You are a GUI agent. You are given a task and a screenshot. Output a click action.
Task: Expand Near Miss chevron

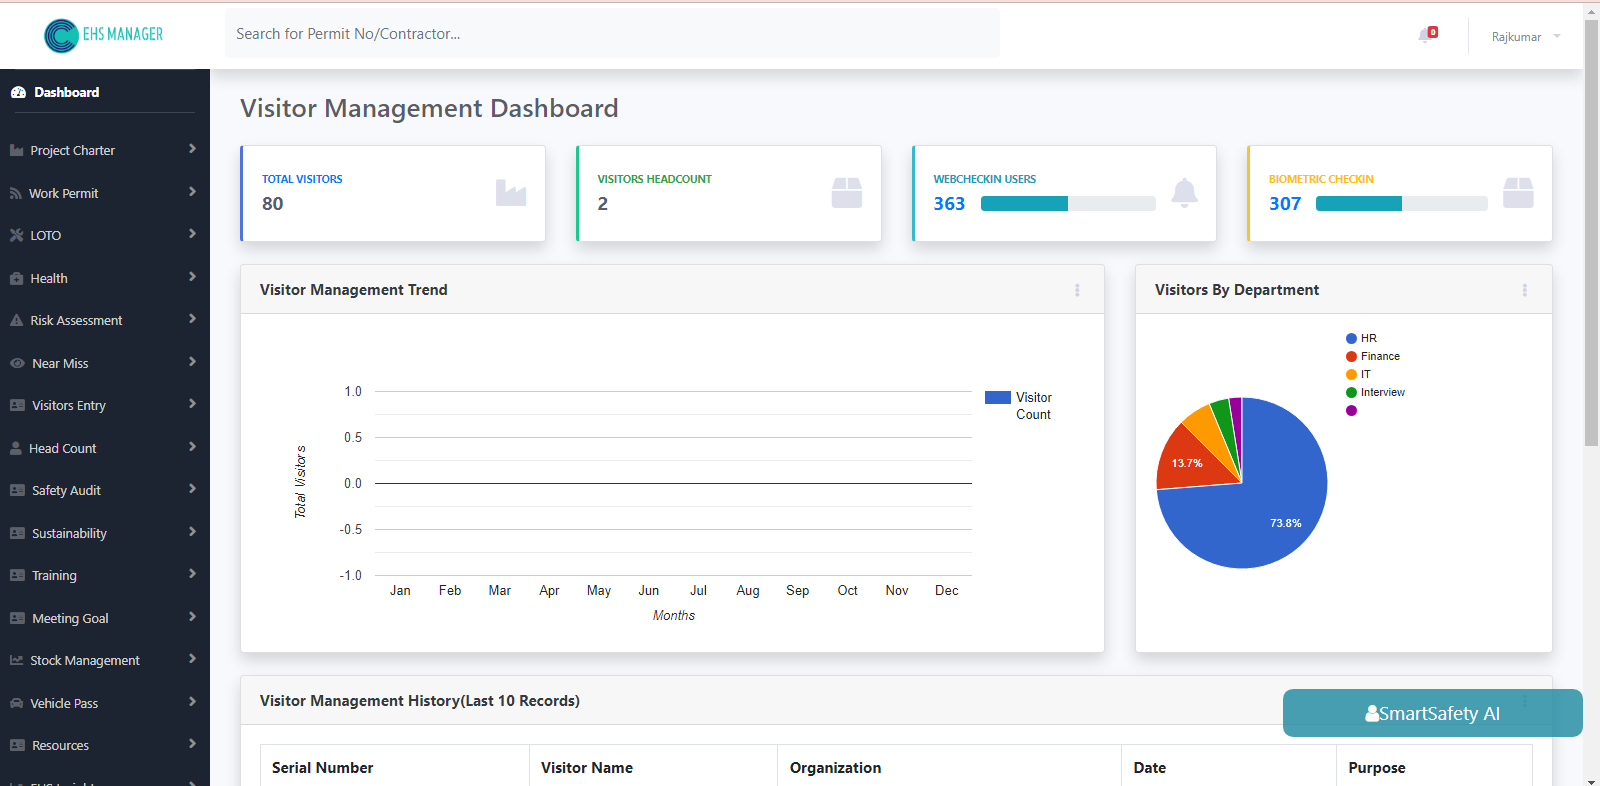point(192,362)
